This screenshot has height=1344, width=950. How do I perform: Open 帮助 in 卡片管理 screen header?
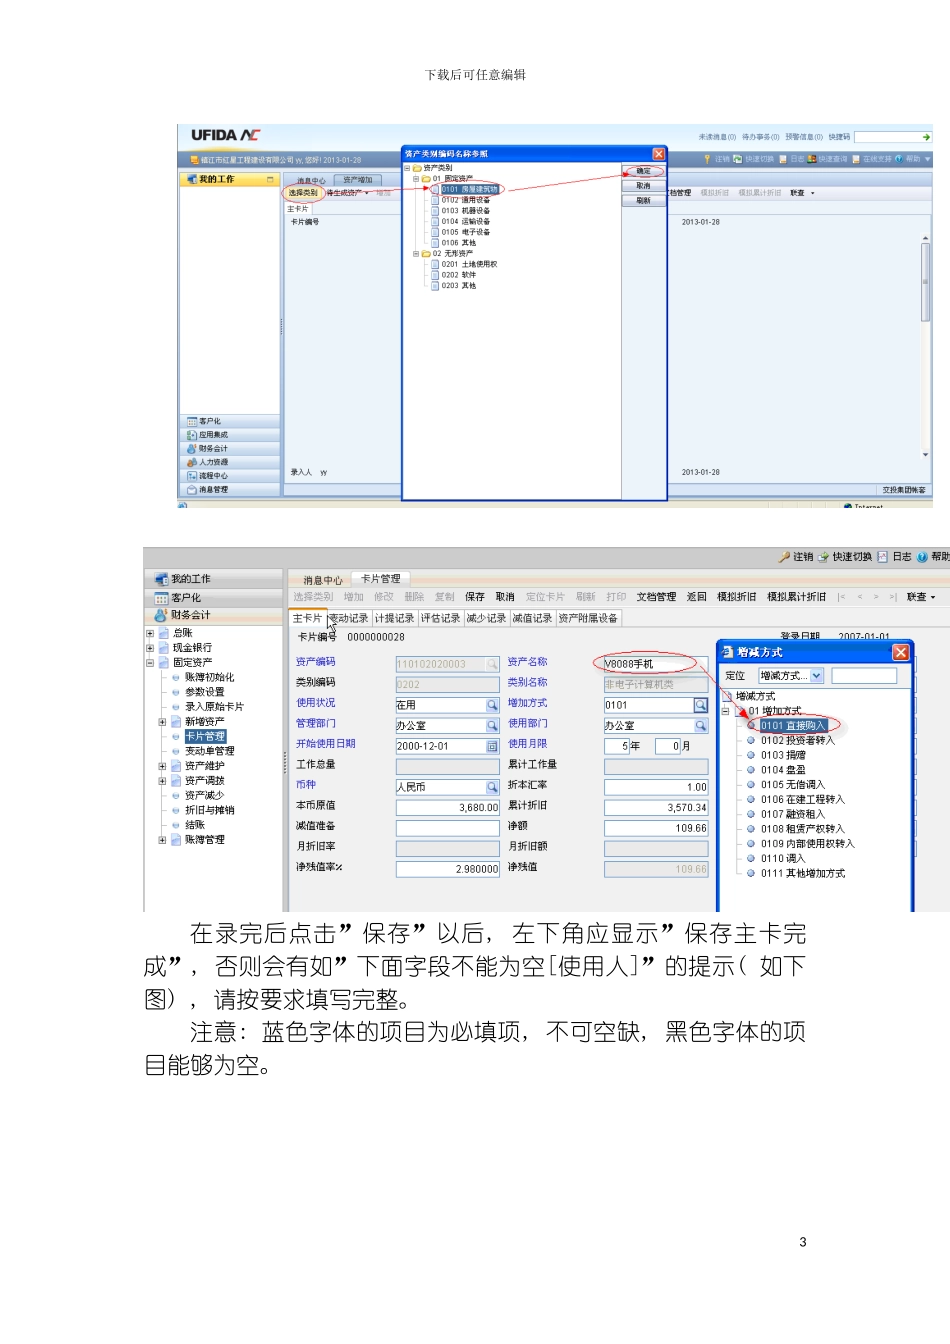pos(940,557)
